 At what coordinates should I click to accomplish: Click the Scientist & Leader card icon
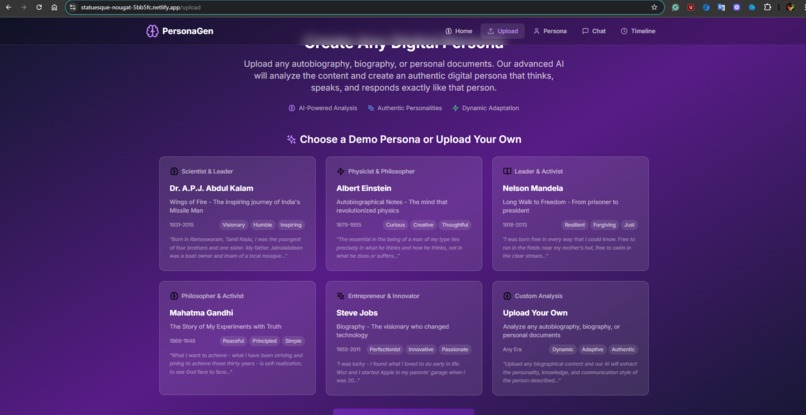[174, 171]
